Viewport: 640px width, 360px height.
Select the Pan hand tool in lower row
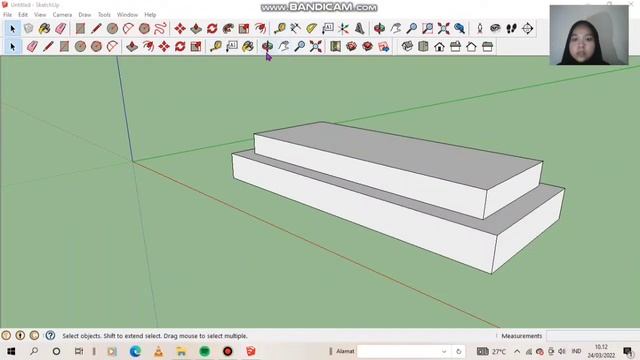284,46
